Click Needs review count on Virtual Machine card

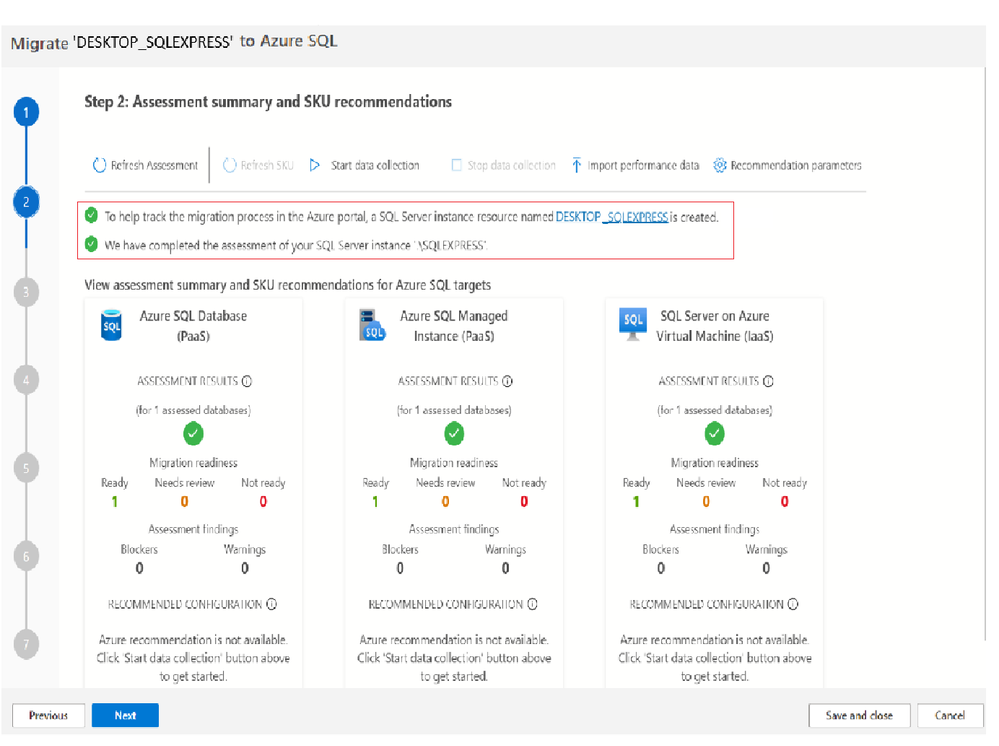click(x=707, y=503)
